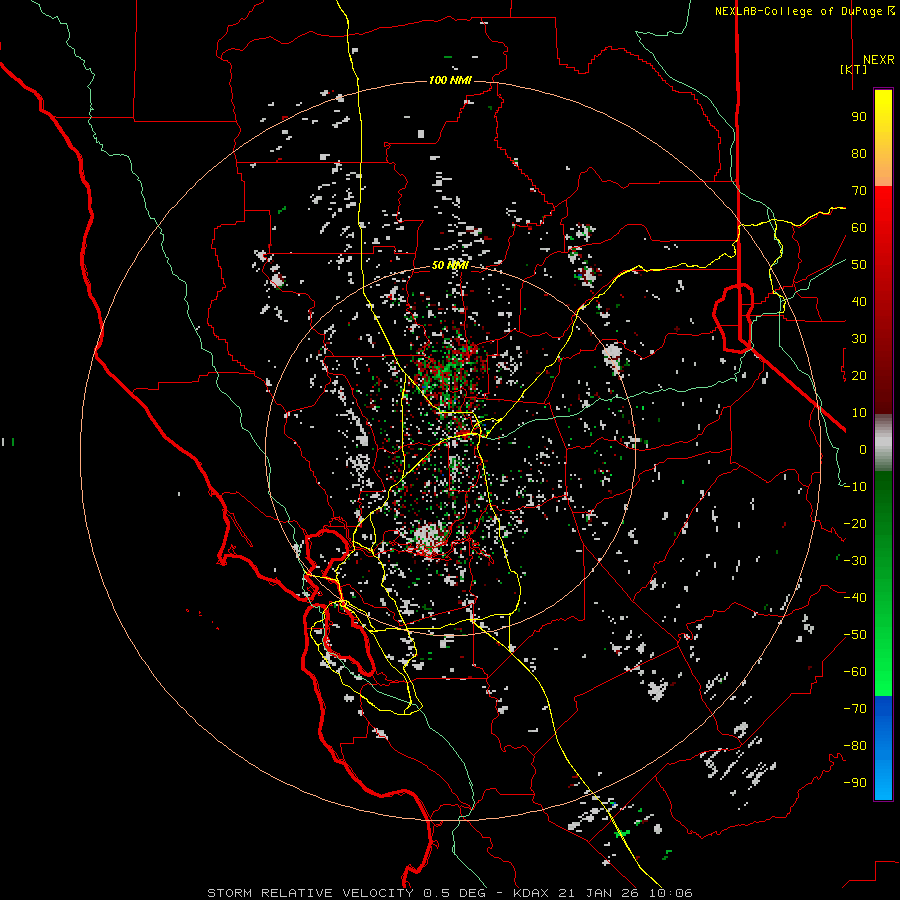Click the -10 value on velocity scale
Image resolution: width=900 pixels, height=900 pixels.
tap(855, 487)
